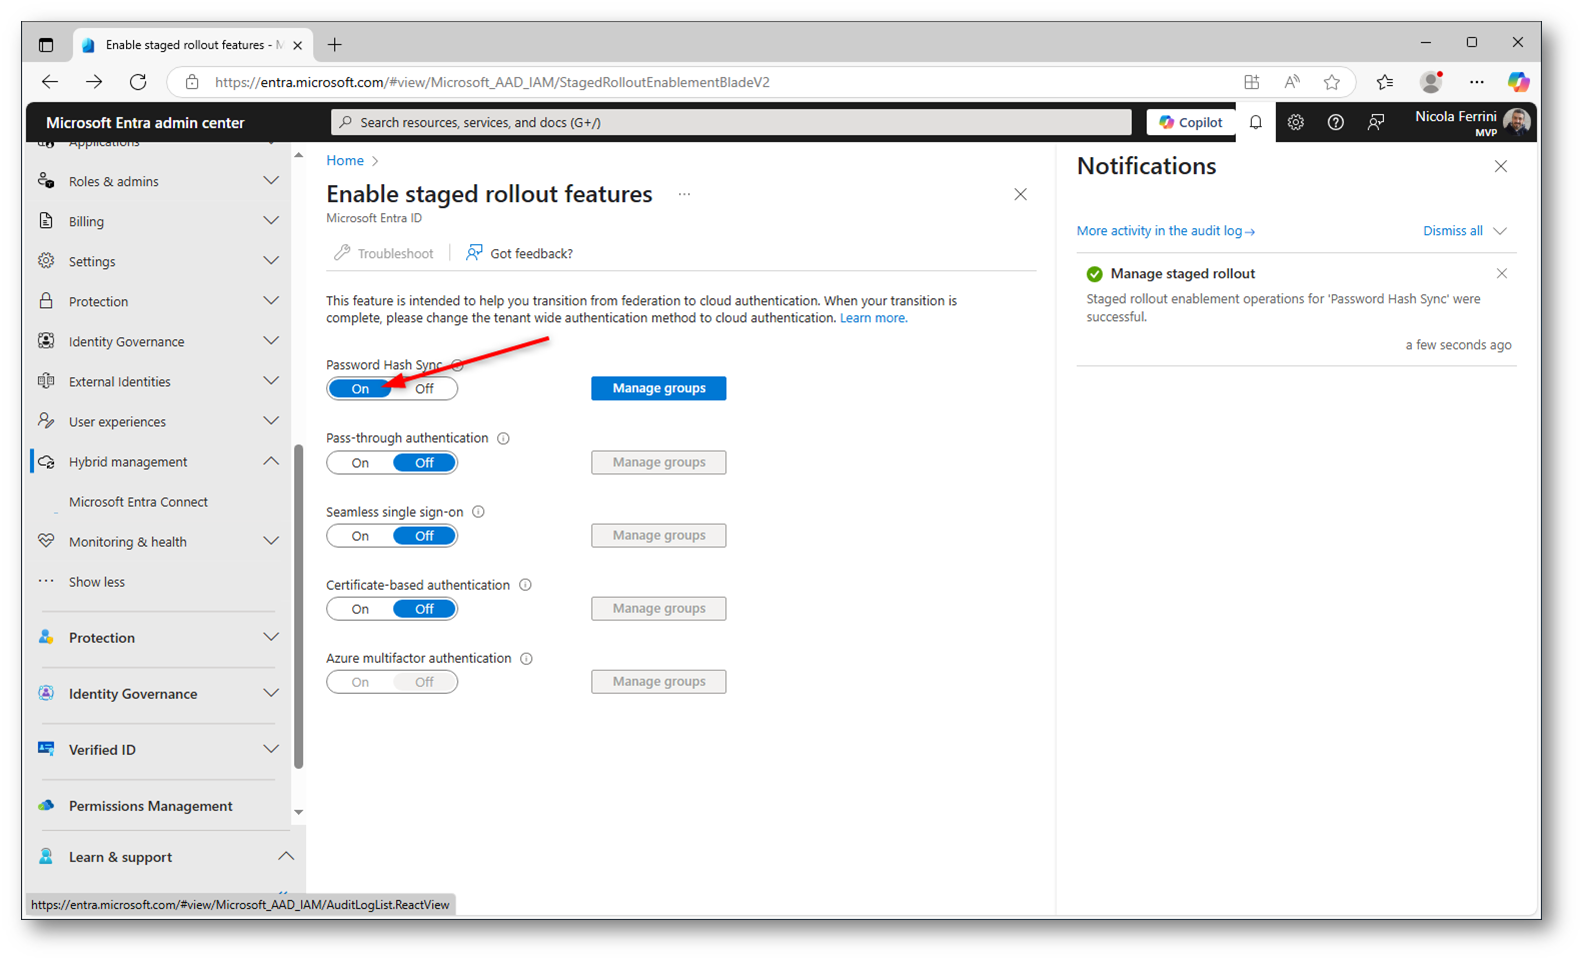Click Manage groups for Password Hash Sync
The width and height of the screenshot is (1584, 962).
pyautogui.click(x=658, y=388)
